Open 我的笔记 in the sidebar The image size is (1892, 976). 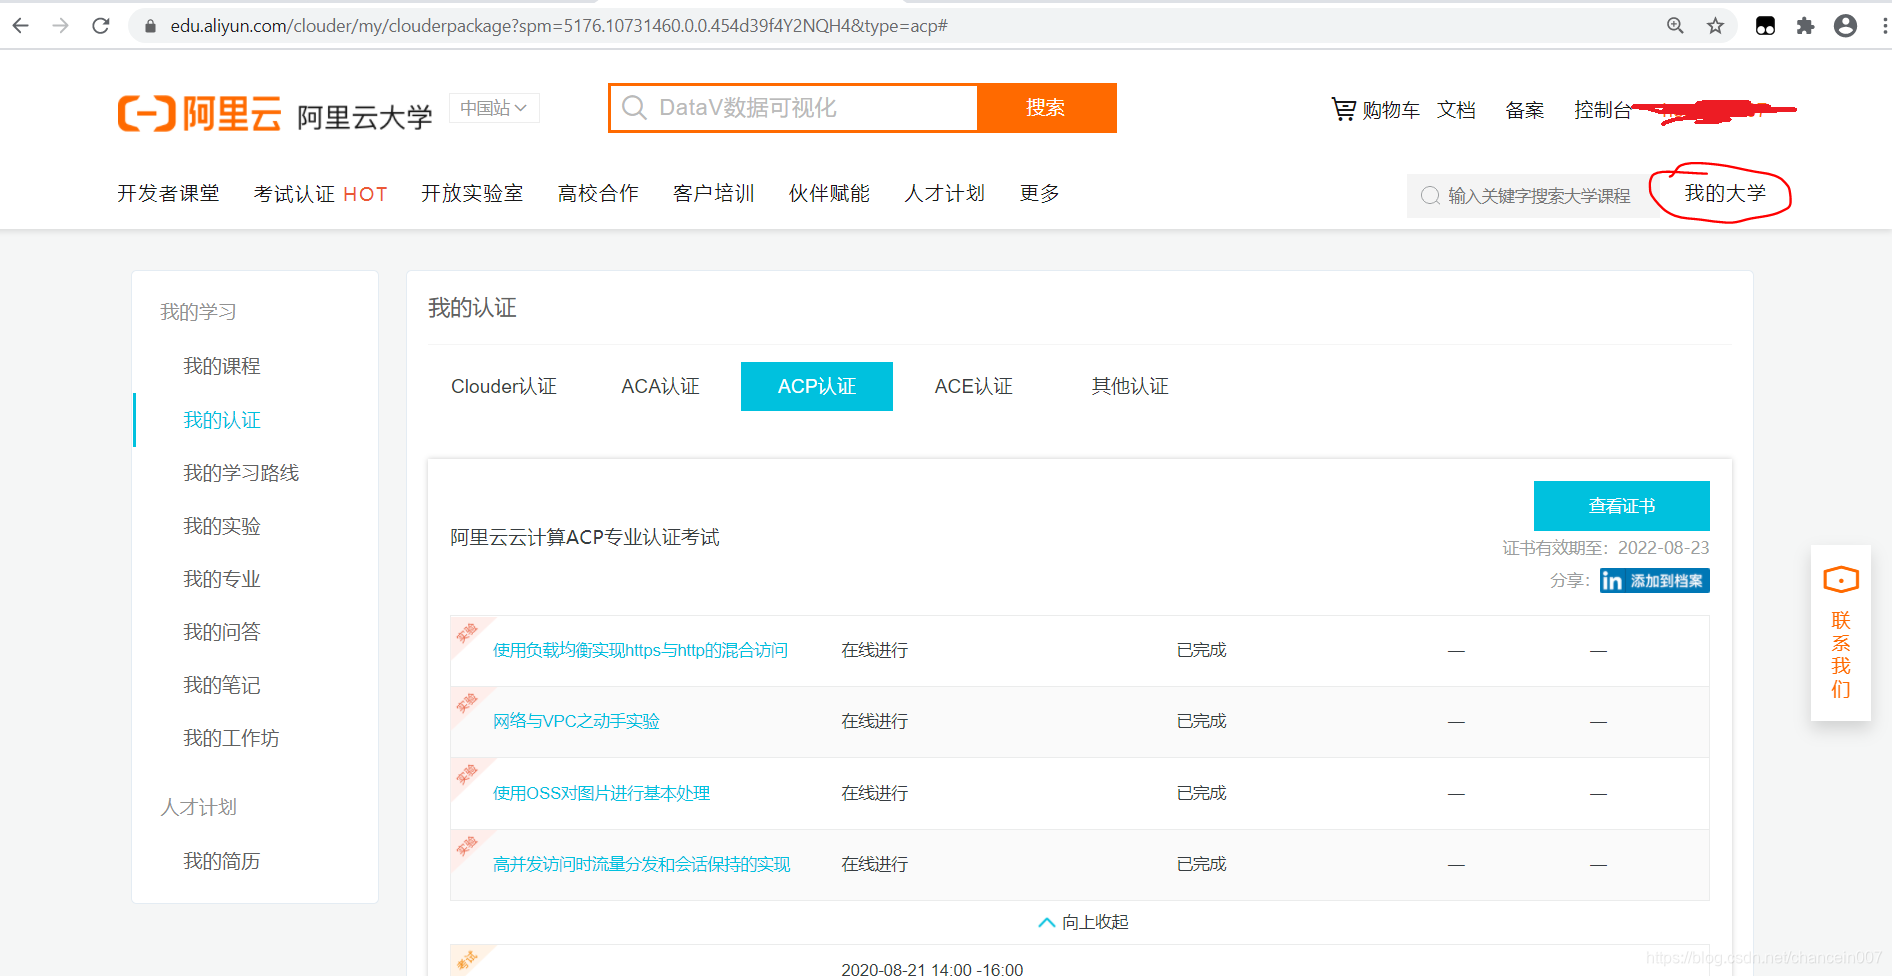(x=222, y=685)
